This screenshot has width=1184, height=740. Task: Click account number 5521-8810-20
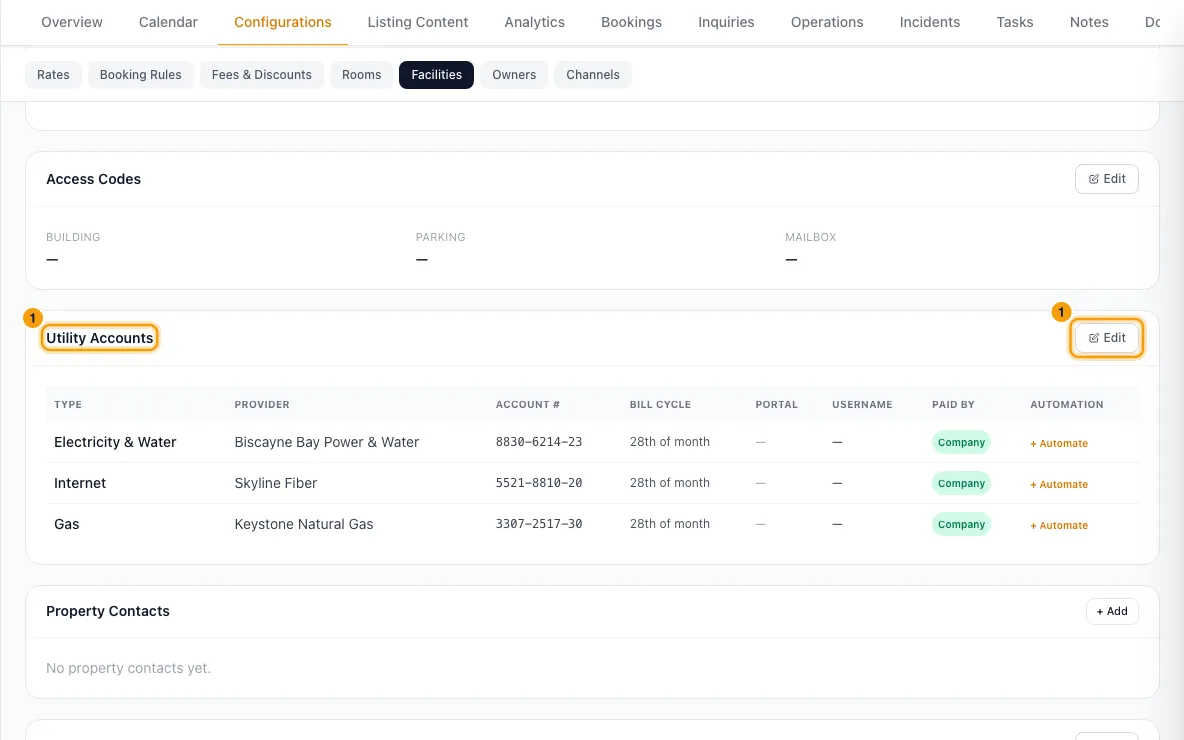coord(538,483)
